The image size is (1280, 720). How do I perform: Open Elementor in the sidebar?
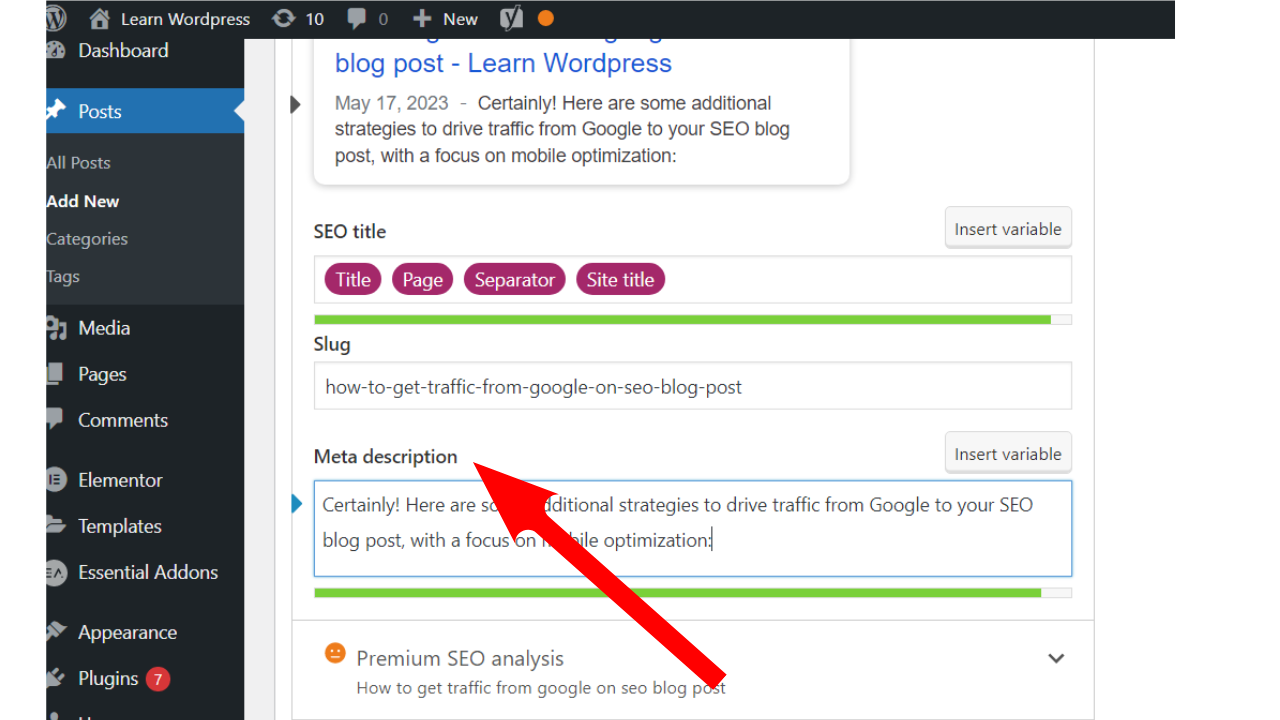[120, 480]
